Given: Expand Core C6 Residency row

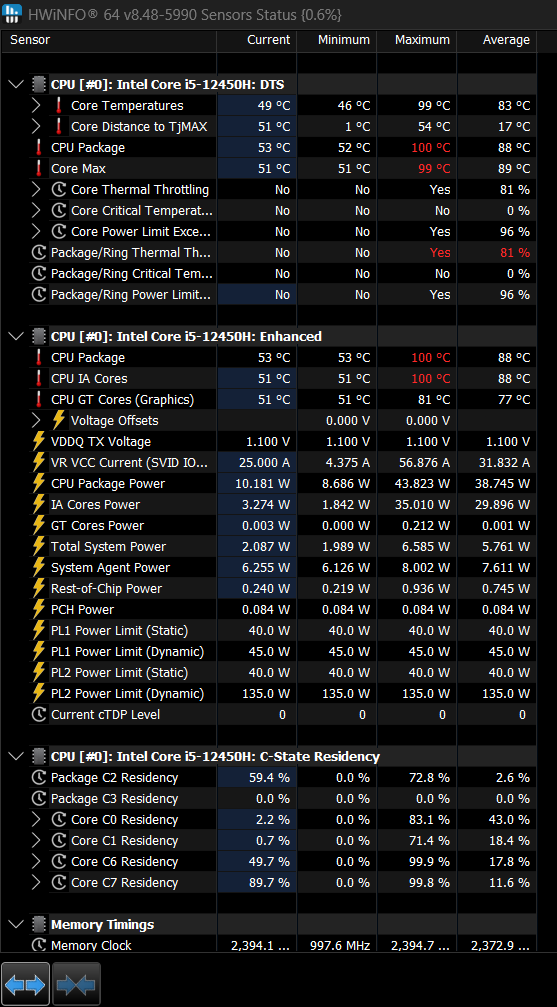Looking at the screenshot, I should pos(36,862).
